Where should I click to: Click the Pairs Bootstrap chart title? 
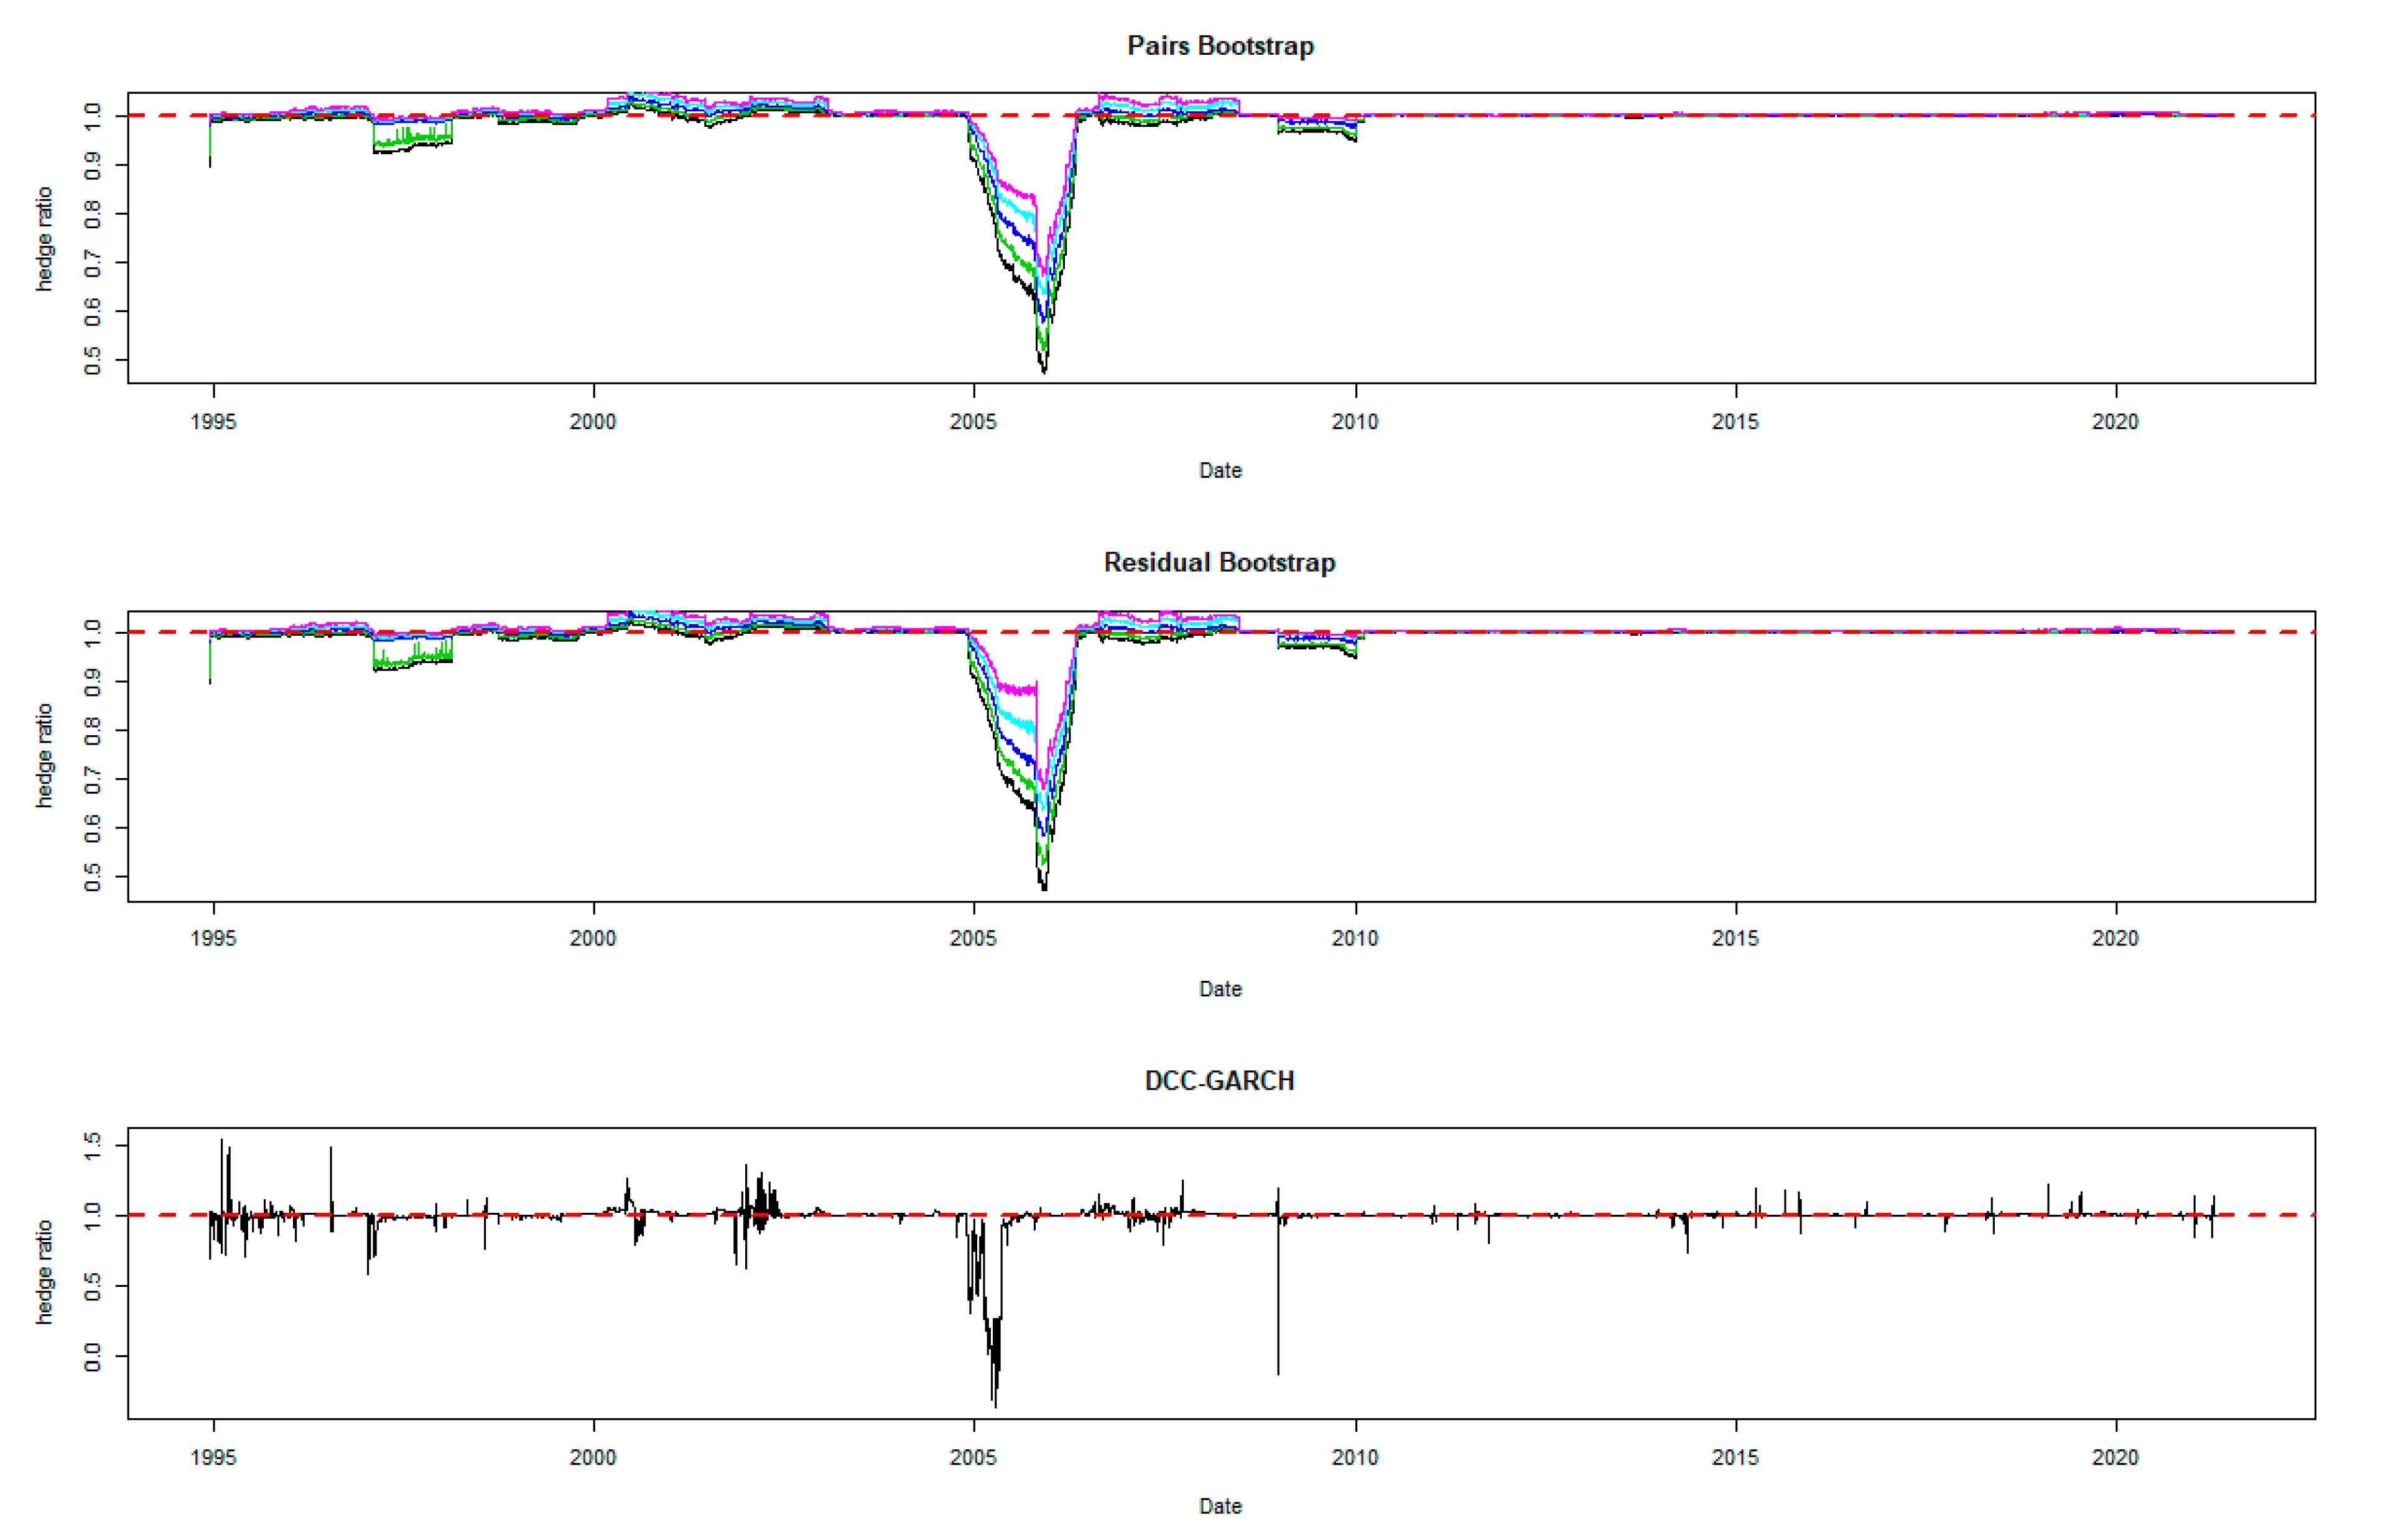point(1219,46)
